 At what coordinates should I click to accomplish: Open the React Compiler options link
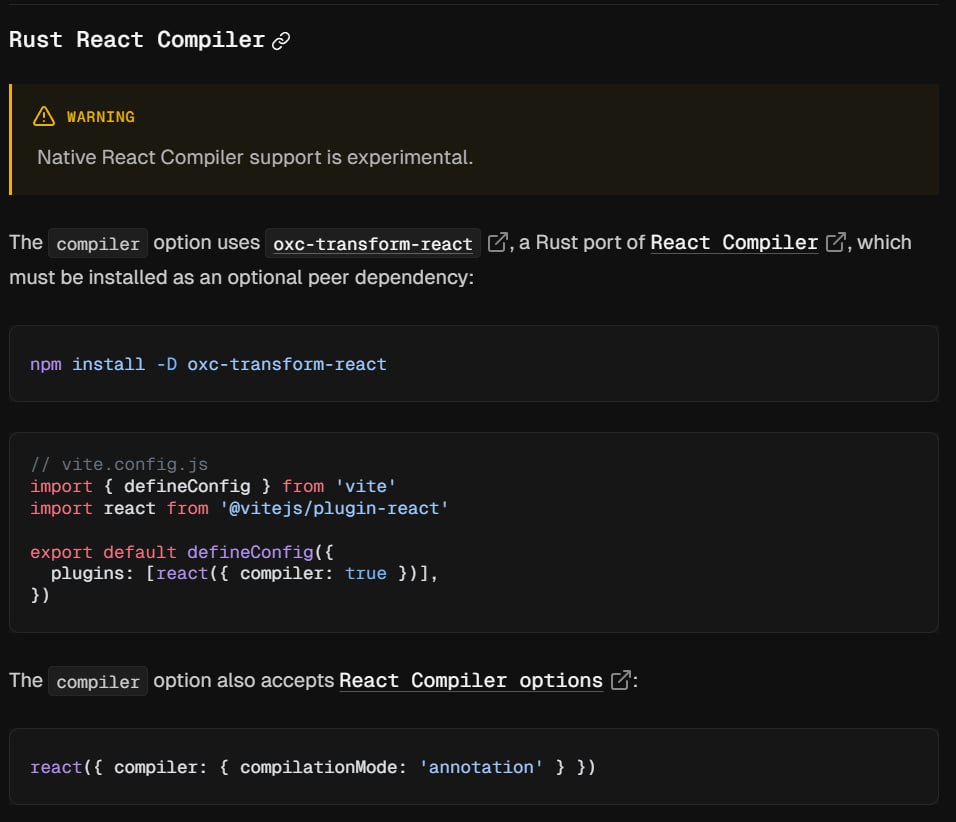click(x=471, y=681)
